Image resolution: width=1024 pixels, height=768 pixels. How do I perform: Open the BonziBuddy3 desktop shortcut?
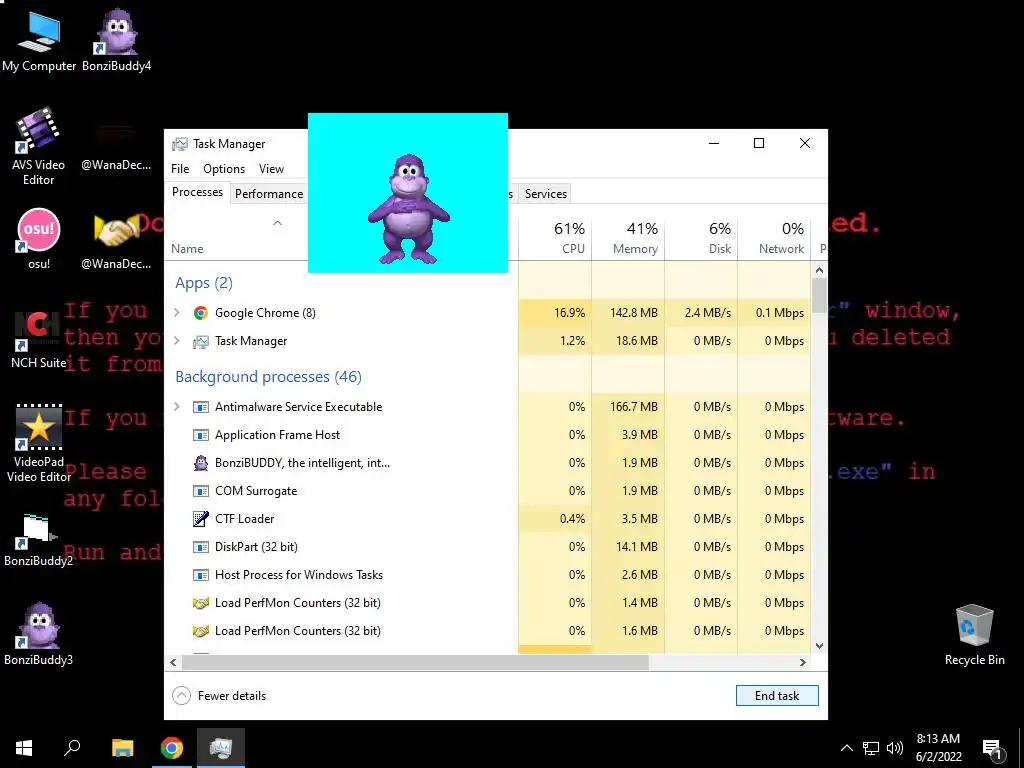[x=39, y=633]
